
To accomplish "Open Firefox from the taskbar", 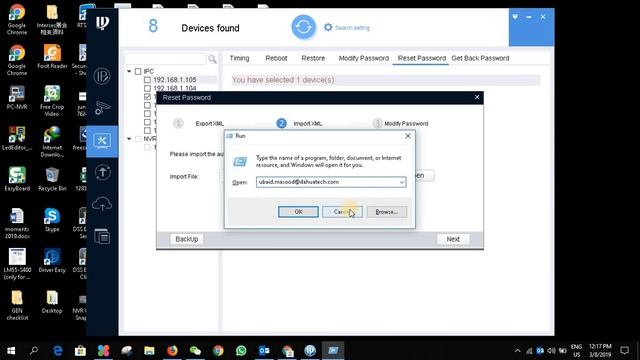I will [x=172, y=351].
